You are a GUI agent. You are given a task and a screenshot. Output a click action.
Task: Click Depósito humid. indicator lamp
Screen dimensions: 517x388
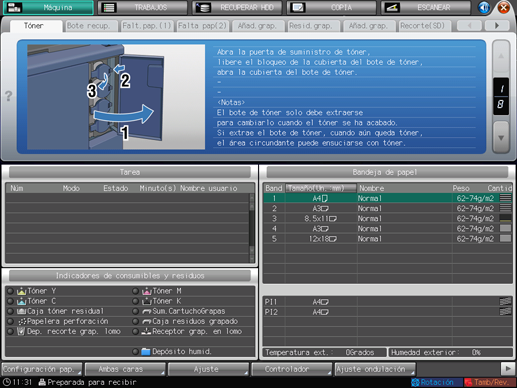click(x=135, y=352)
